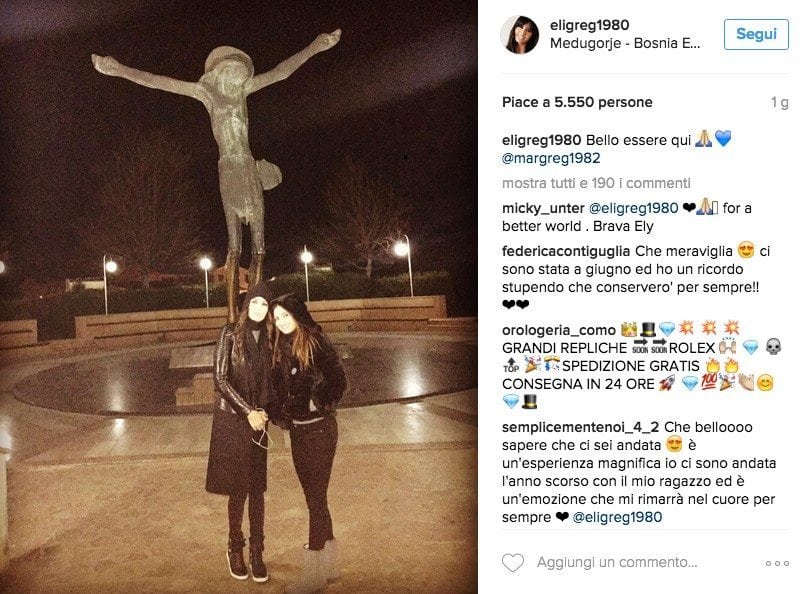Open eligreg1980 username in the post header
The width and height of the screenshot is (808, 594).
[590, 25]
